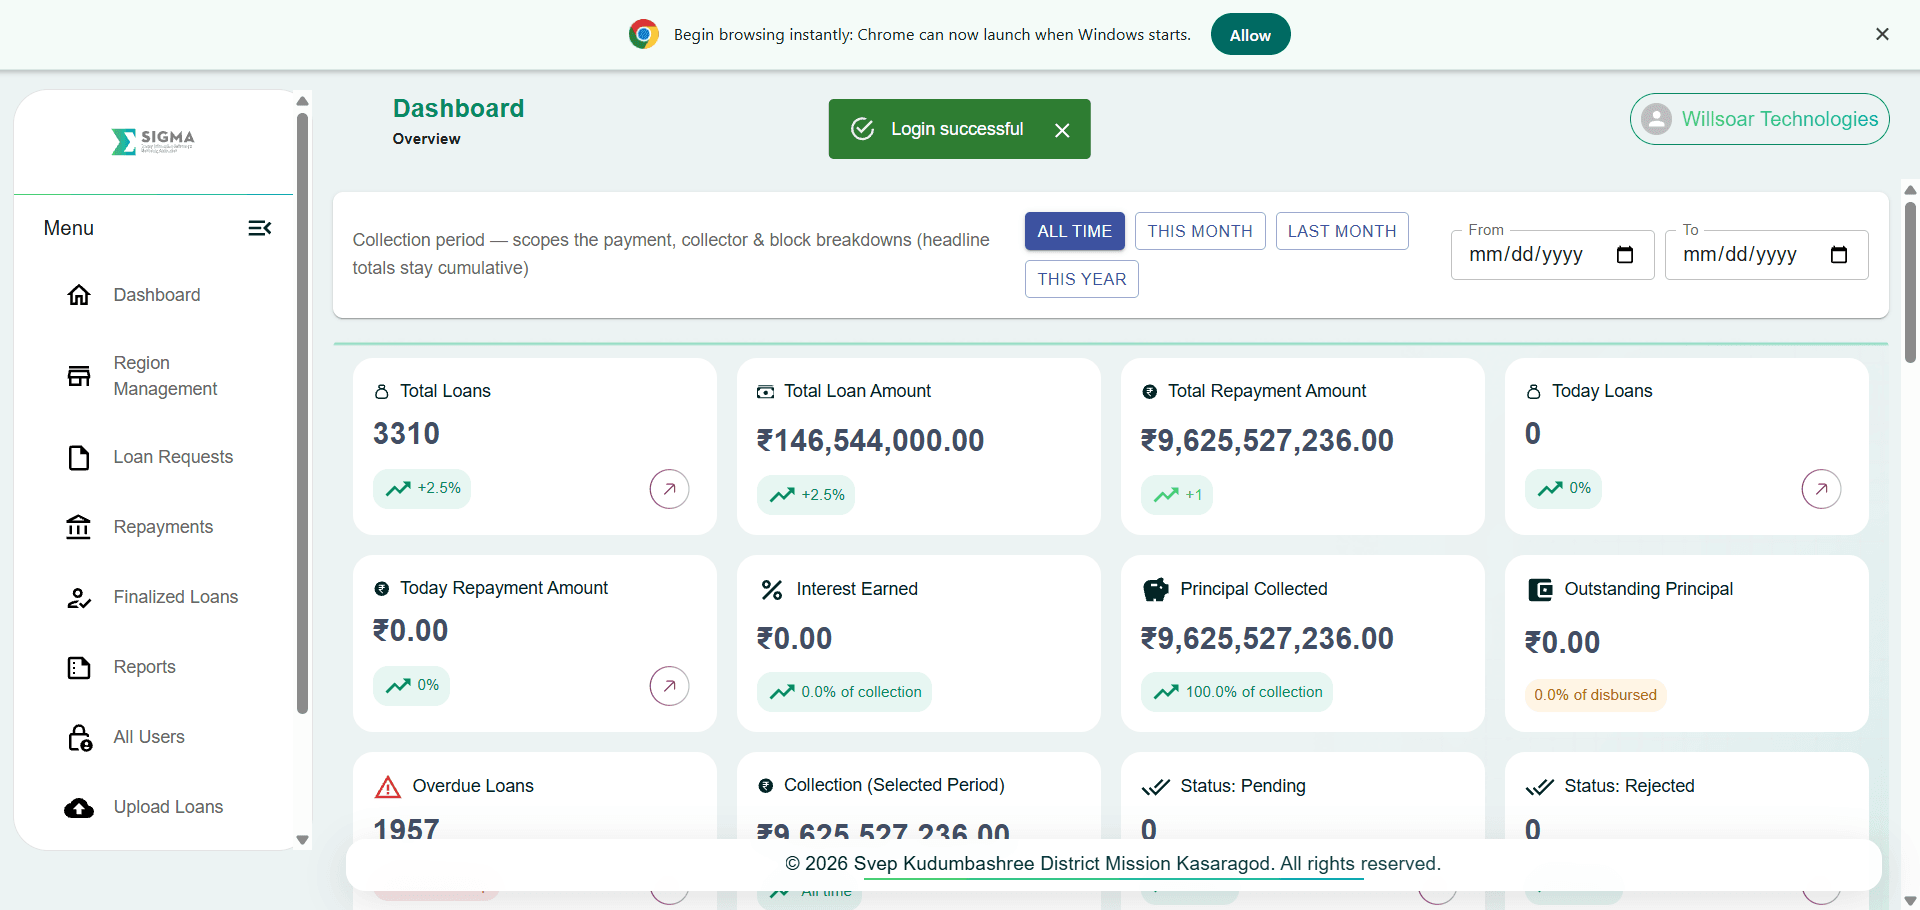
Task: Click the All Users lock icon
Action: click(x=79, y=738)
